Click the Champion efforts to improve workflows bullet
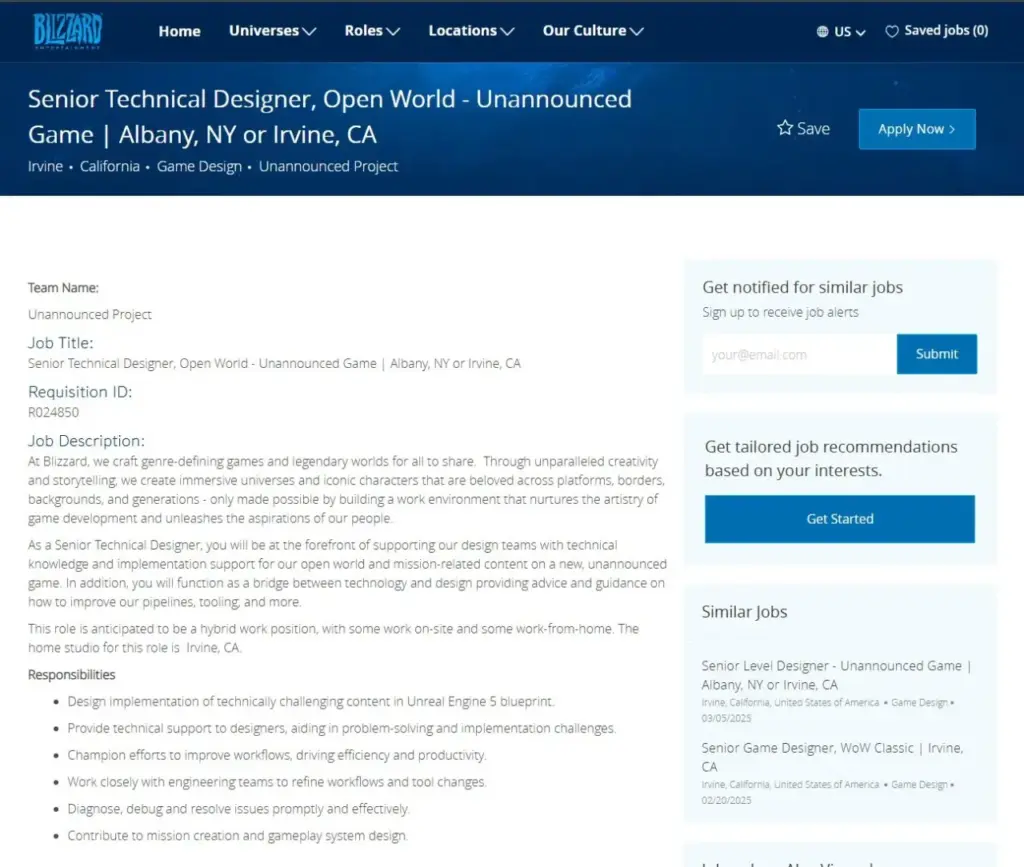The image size is (1024, 867). [x=277, y=755]
